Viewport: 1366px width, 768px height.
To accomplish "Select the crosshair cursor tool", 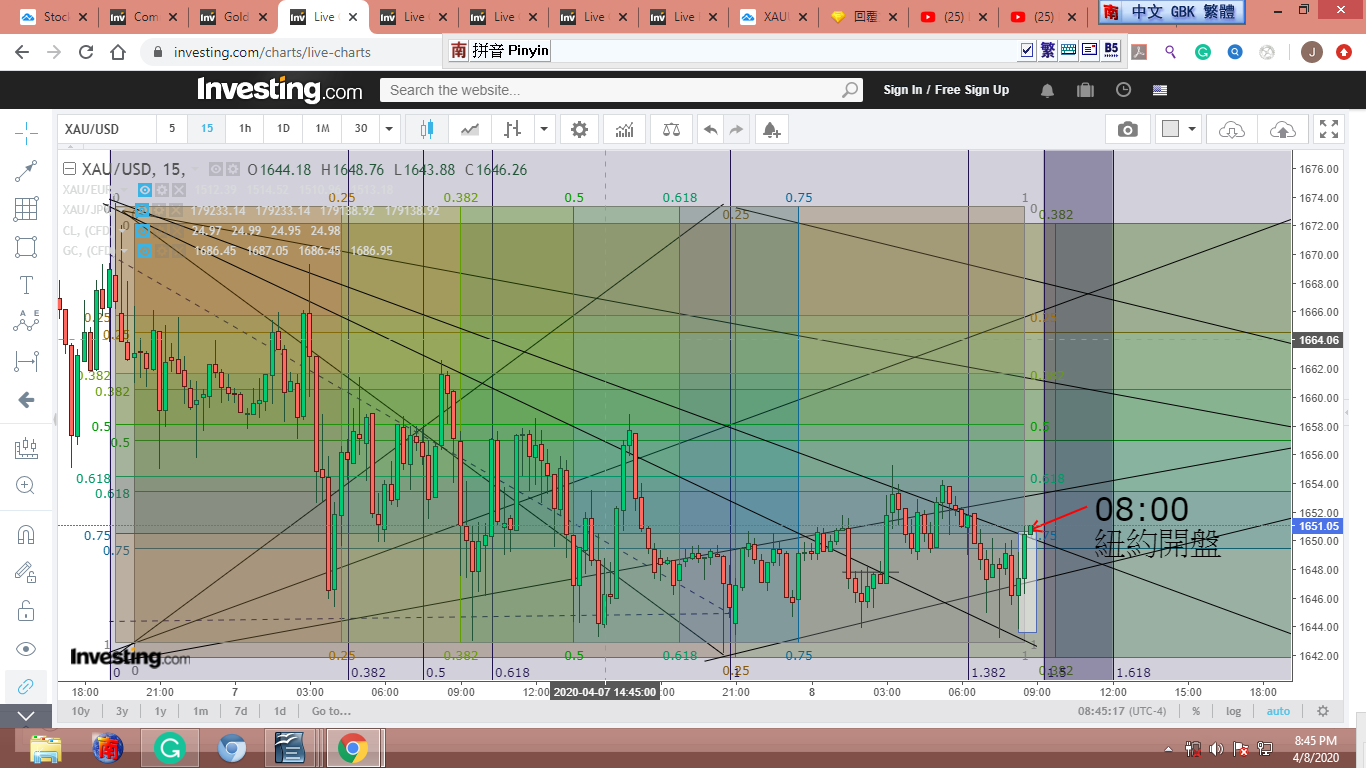I will click(x=26, y=132).
